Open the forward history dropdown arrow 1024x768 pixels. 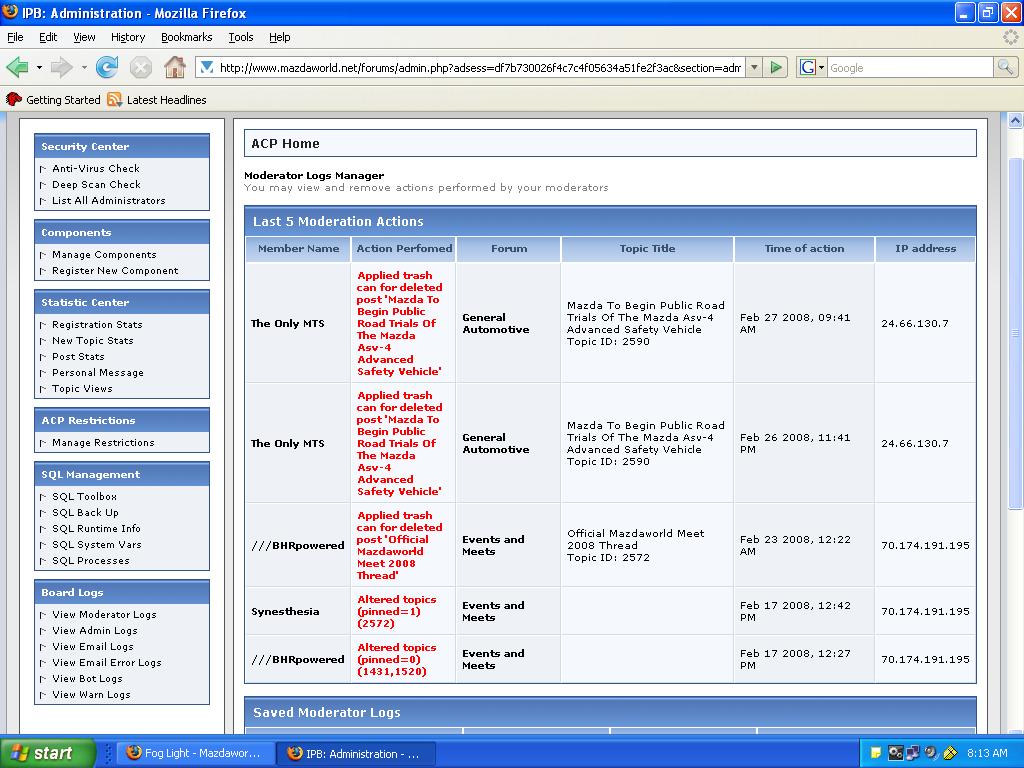[x=84, y=67]
